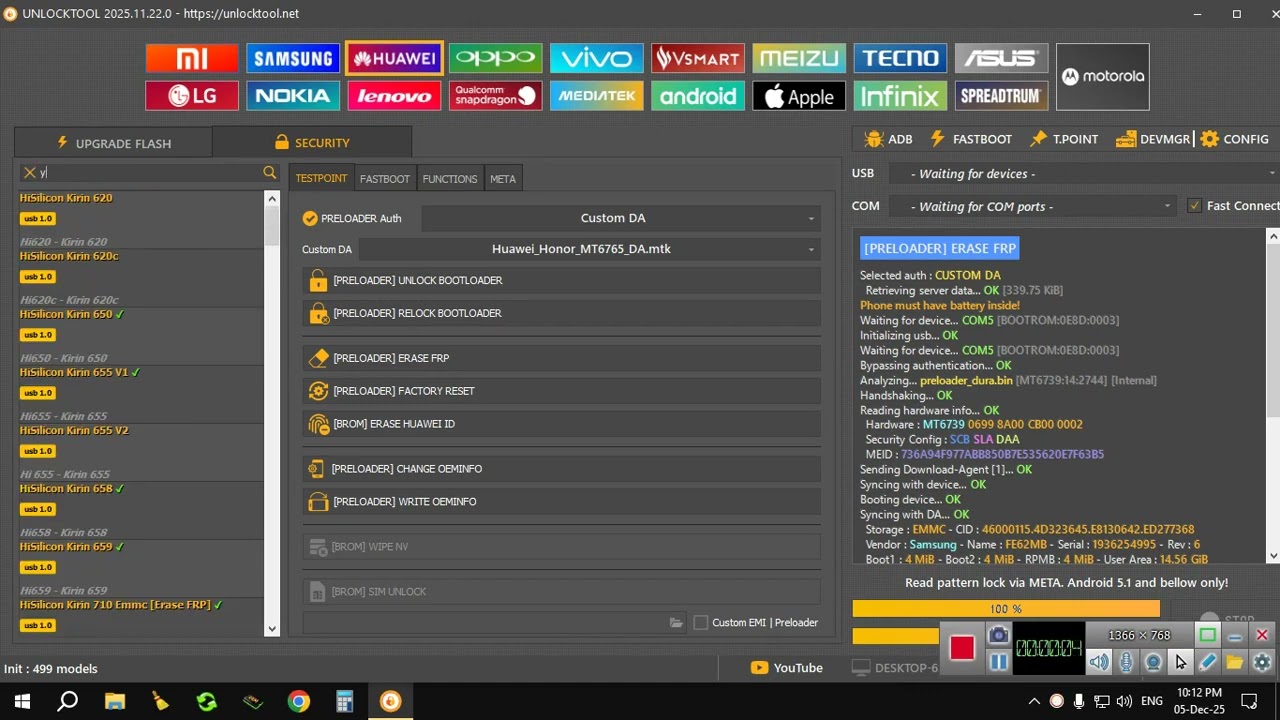Image resolution: width=1280 pixels, height=720 pixels.
Task: Stop recording with the red square button
Action: click(x=962, y=648)
